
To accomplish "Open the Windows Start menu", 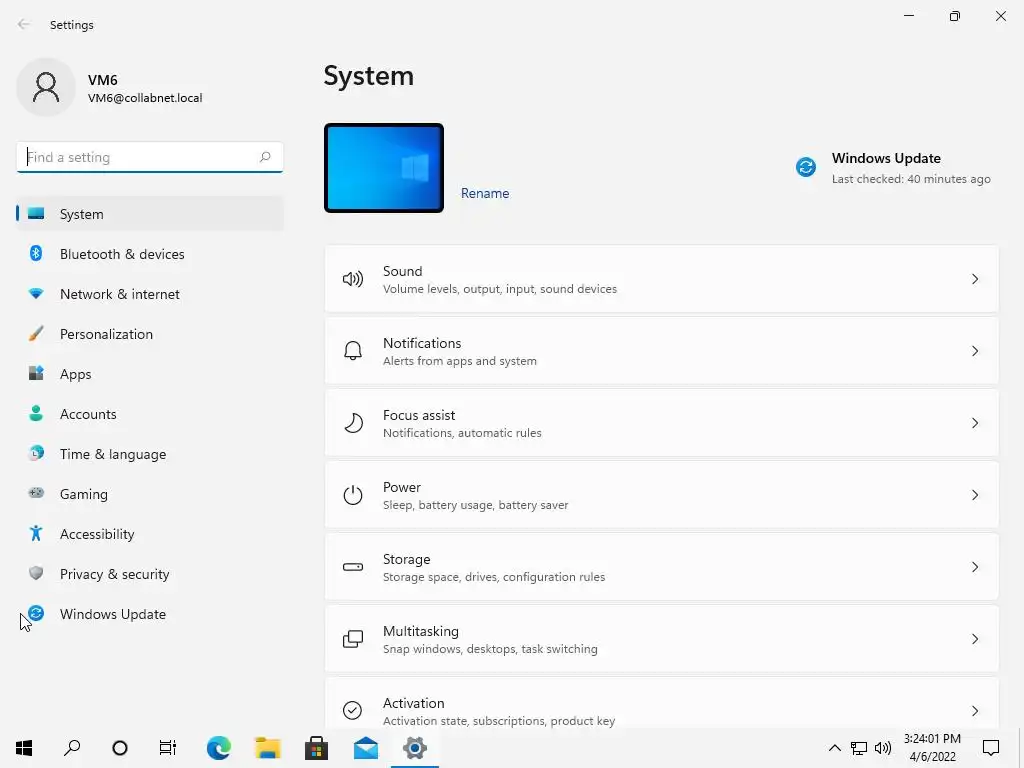I will pyautogui.click(x=24, y=748).
